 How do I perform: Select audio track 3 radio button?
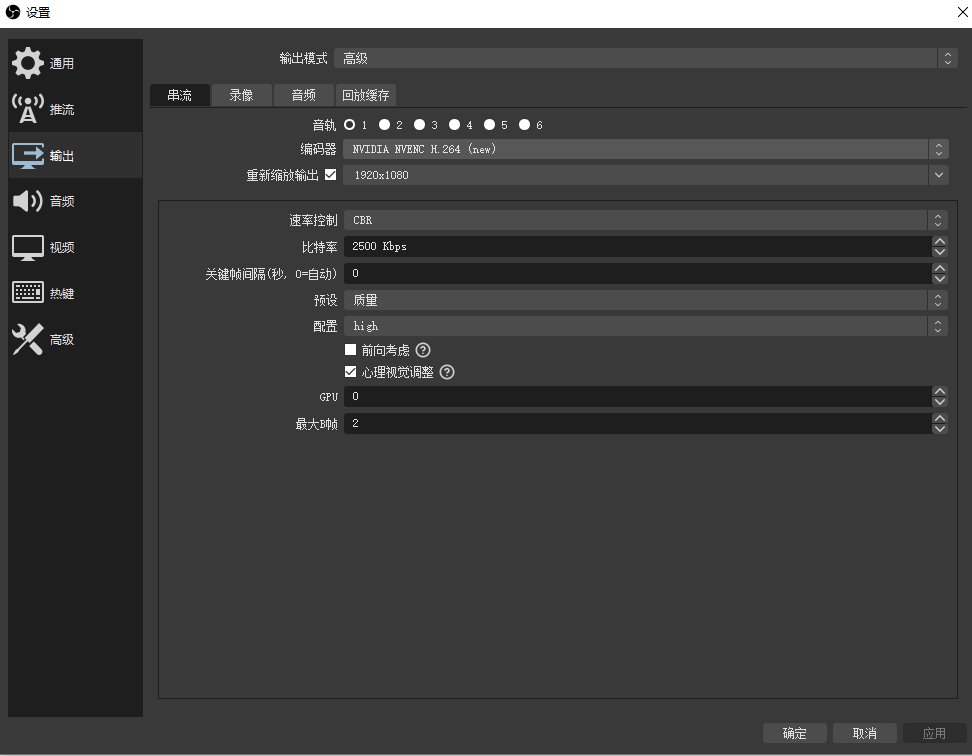(420, 125)
